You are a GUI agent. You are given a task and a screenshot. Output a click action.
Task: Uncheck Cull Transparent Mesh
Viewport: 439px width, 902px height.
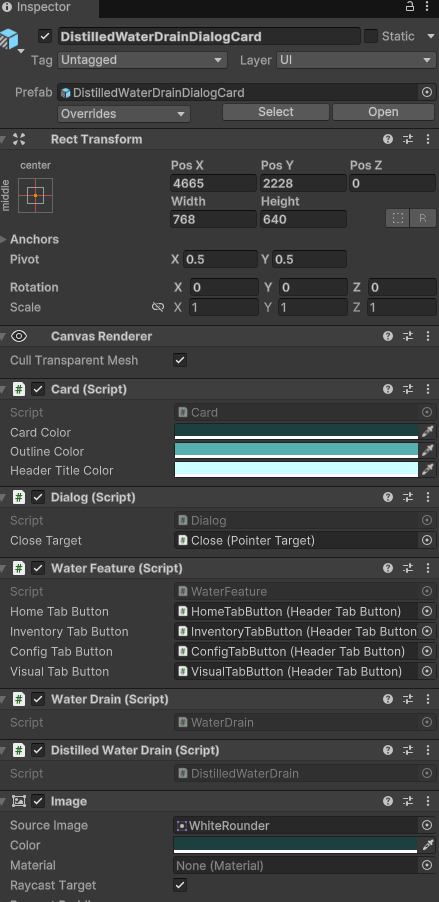tap(180, 361)
